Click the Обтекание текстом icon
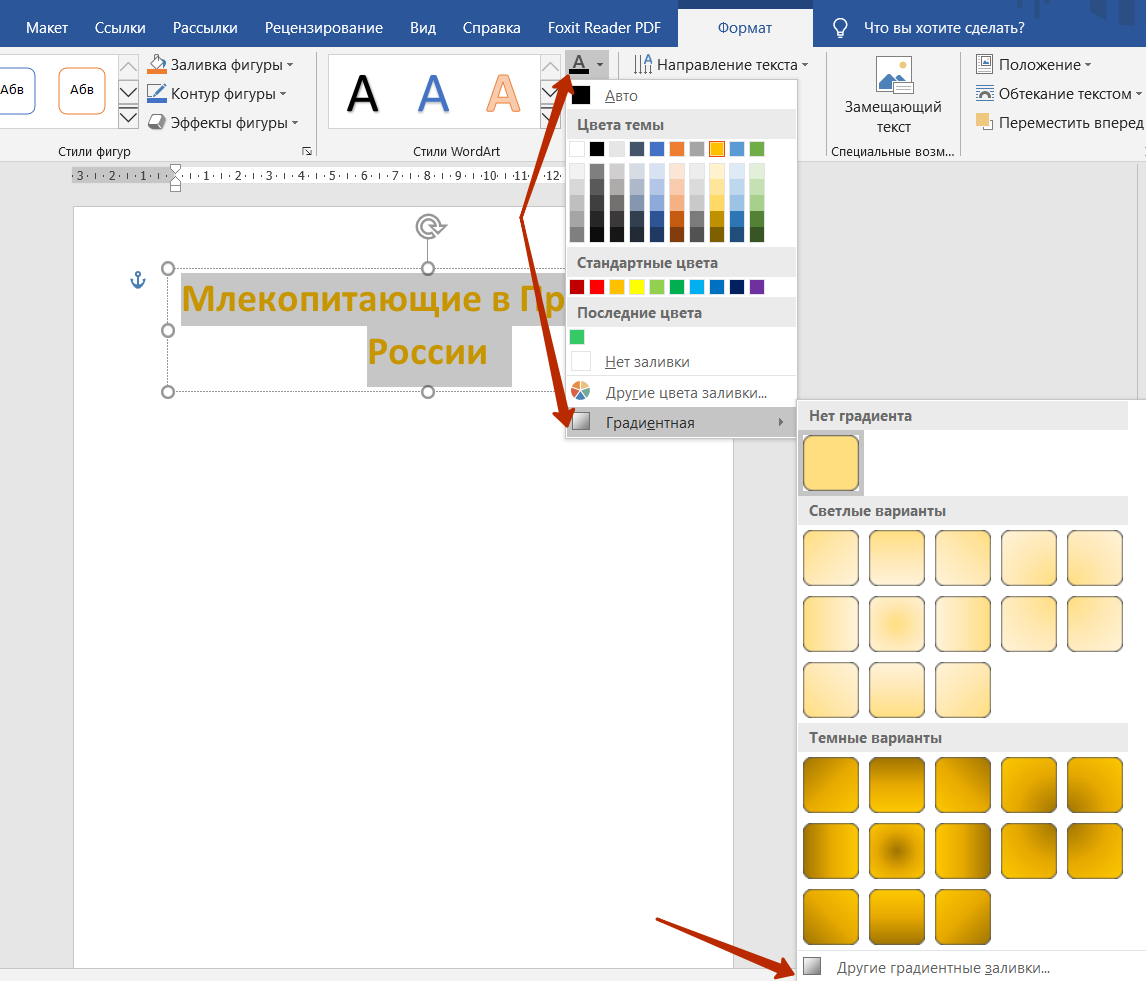1146x981 pixels. tap(984, 94)
